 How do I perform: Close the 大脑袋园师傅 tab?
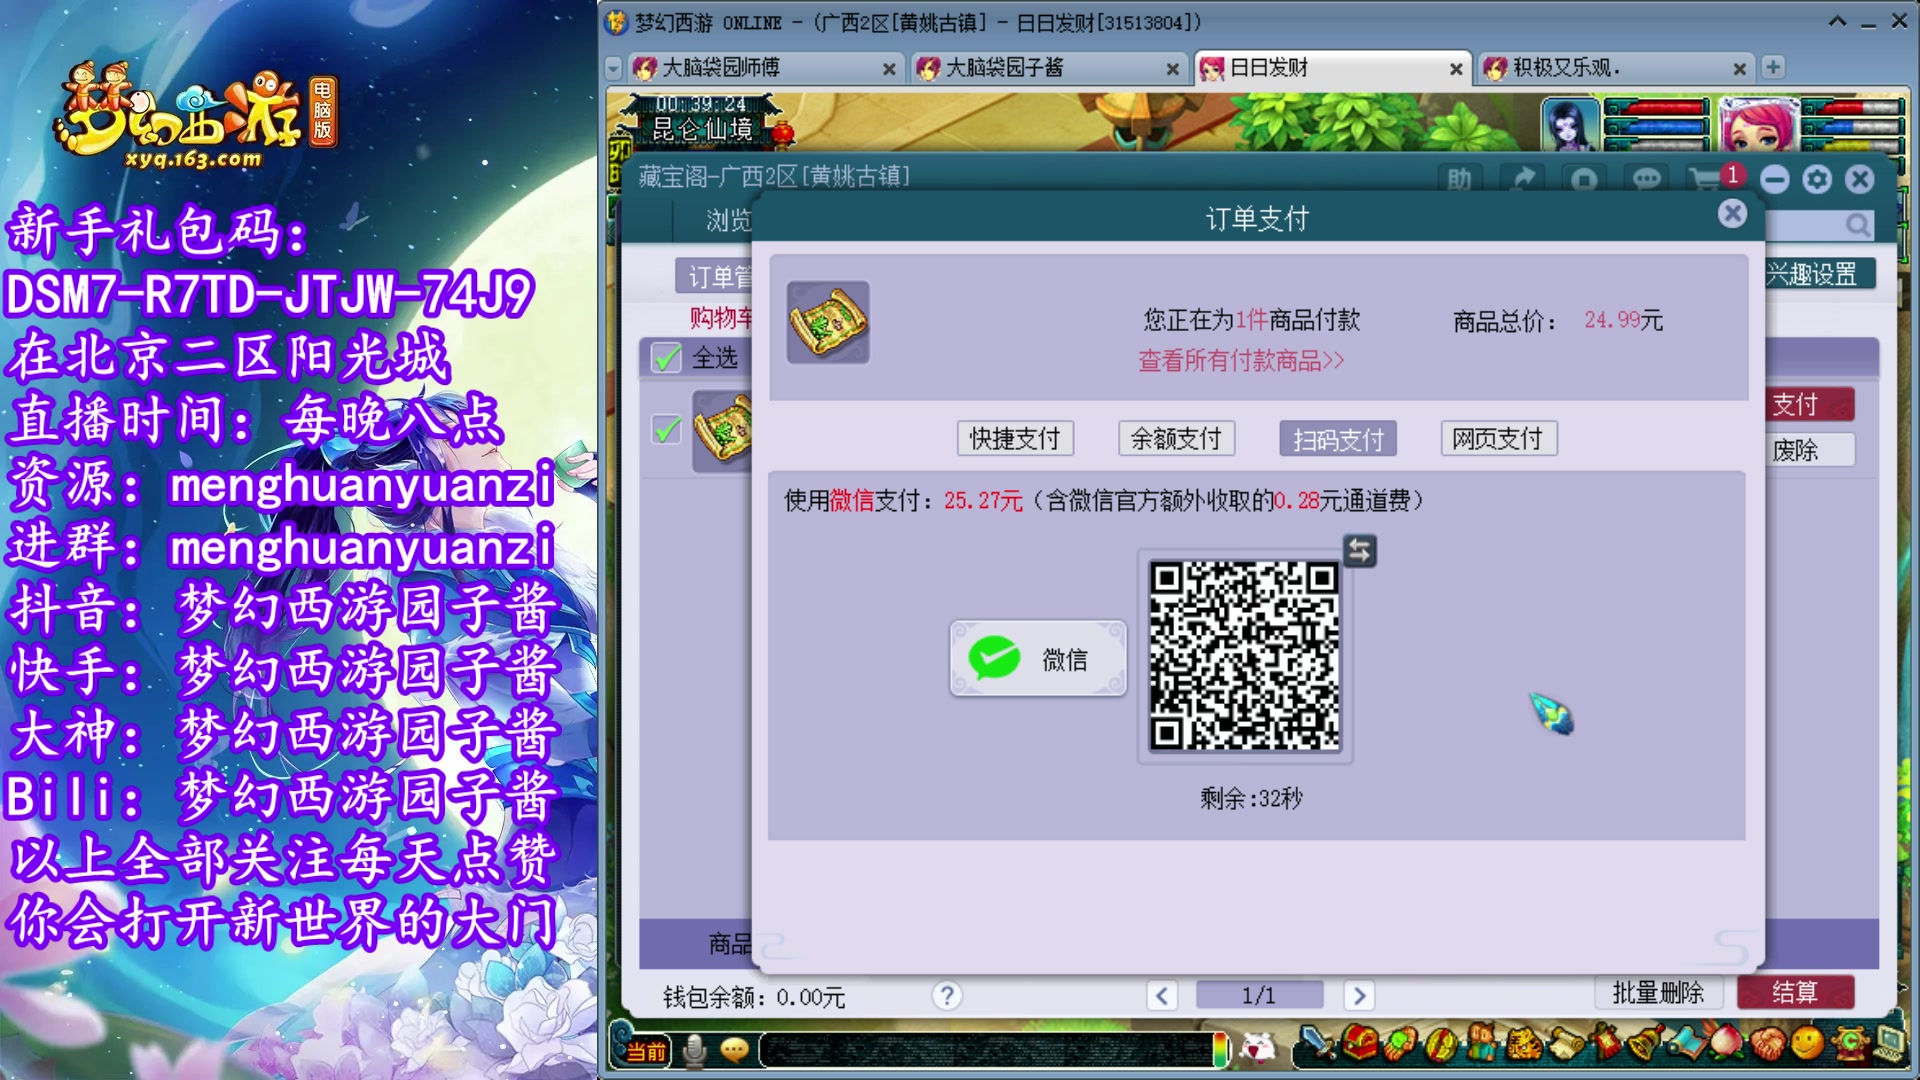888,69
